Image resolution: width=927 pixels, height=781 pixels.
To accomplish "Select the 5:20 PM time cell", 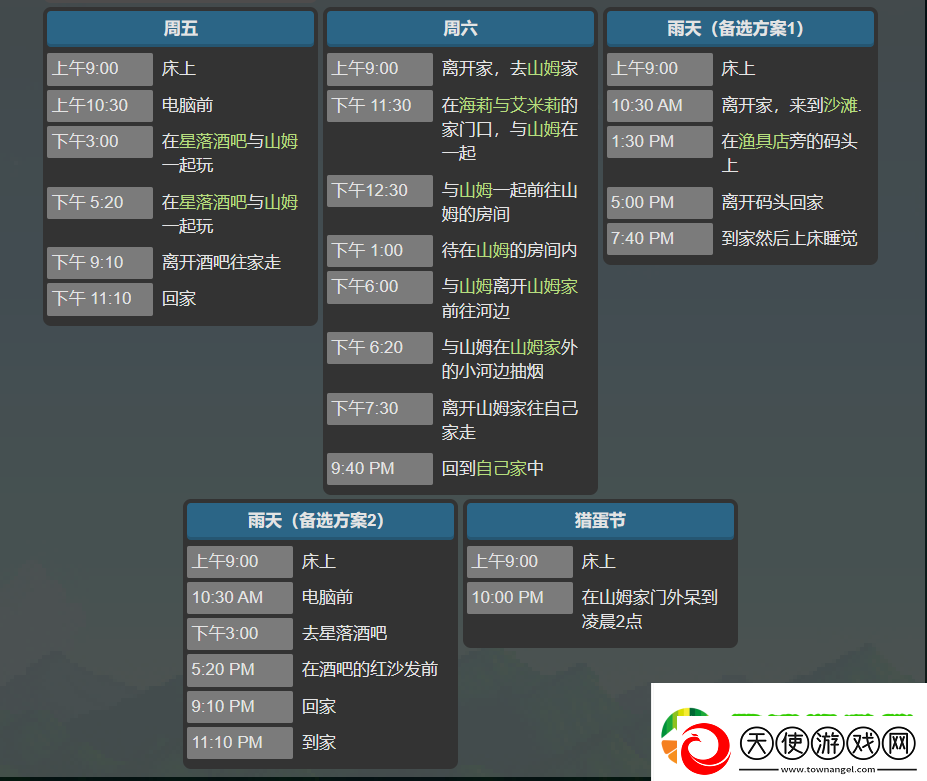I will tap(240, 669).
